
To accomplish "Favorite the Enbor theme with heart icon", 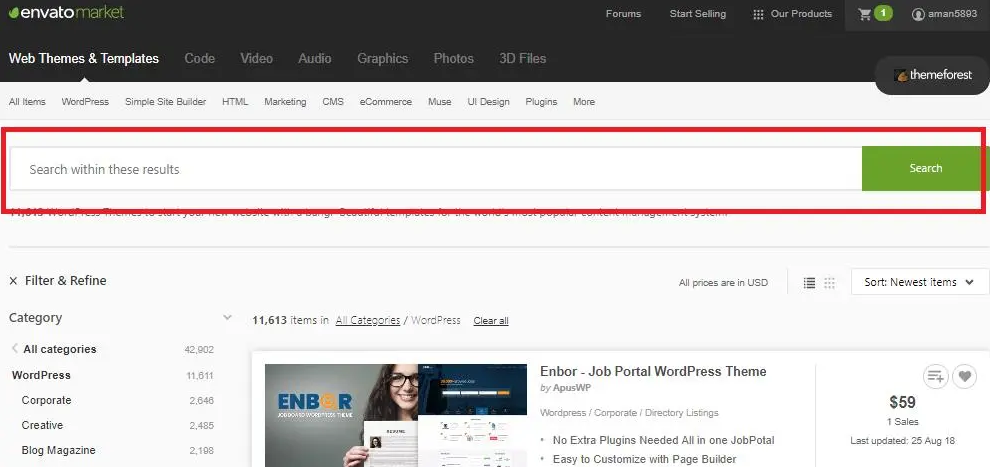I will tap(965, 377).
